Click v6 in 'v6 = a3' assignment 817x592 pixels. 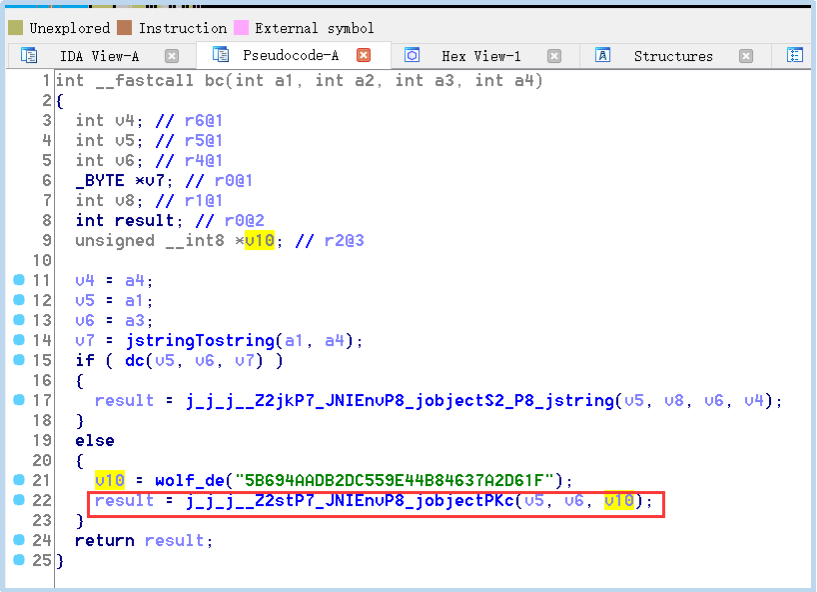85,320
